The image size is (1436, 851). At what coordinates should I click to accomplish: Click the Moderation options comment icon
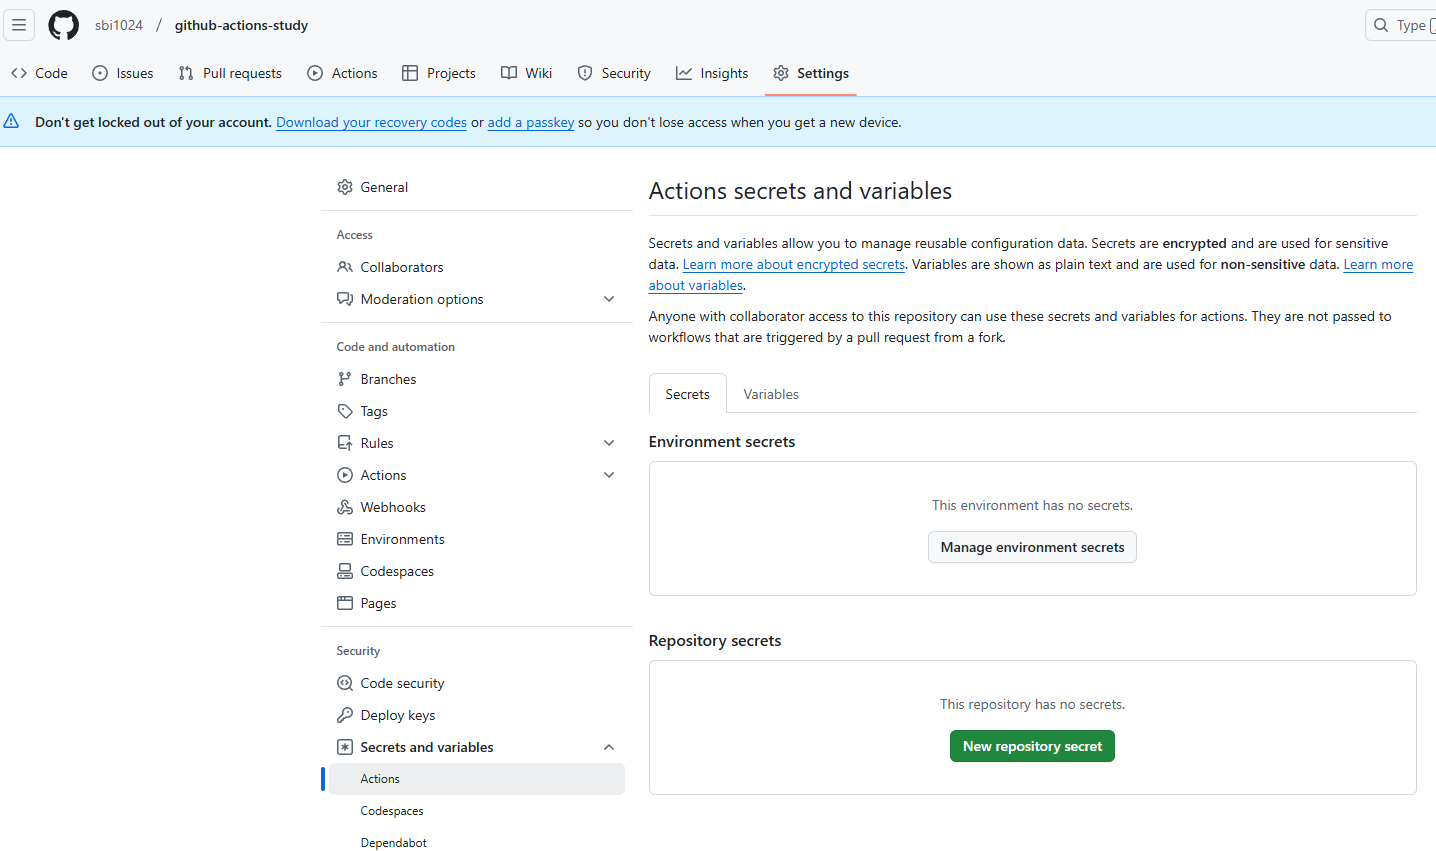click(345, 299)
